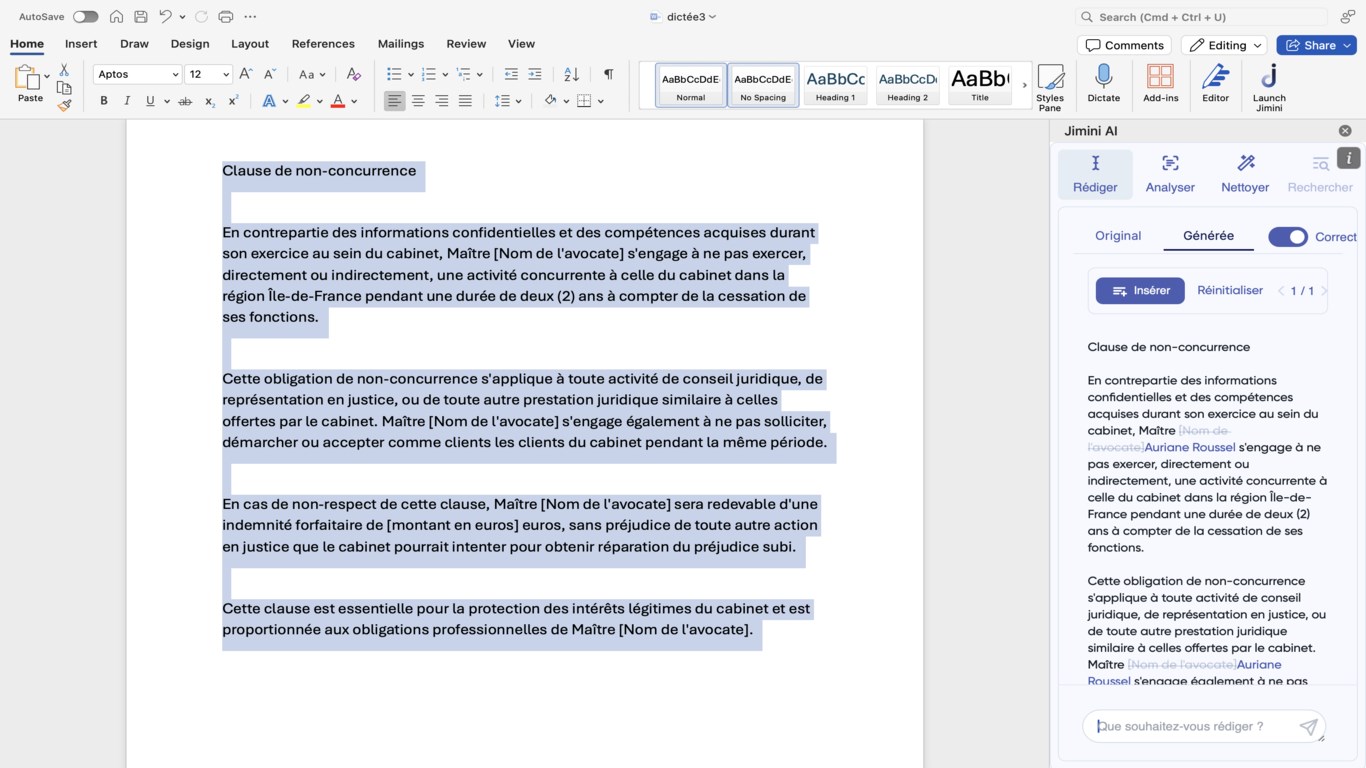Open the Editor proofing tool
1366x768 pixels.
coord(1216,84)
